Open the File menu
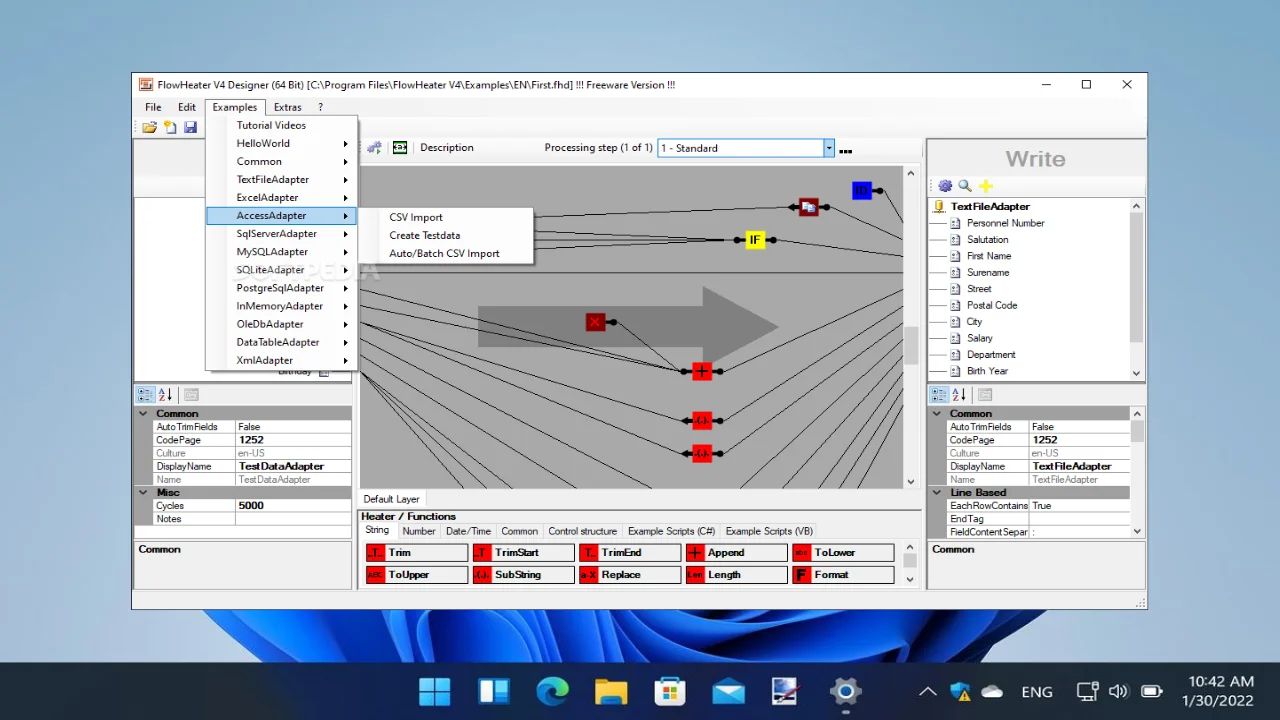Screen dimensions: 1280x720 [x=153, y=107]
